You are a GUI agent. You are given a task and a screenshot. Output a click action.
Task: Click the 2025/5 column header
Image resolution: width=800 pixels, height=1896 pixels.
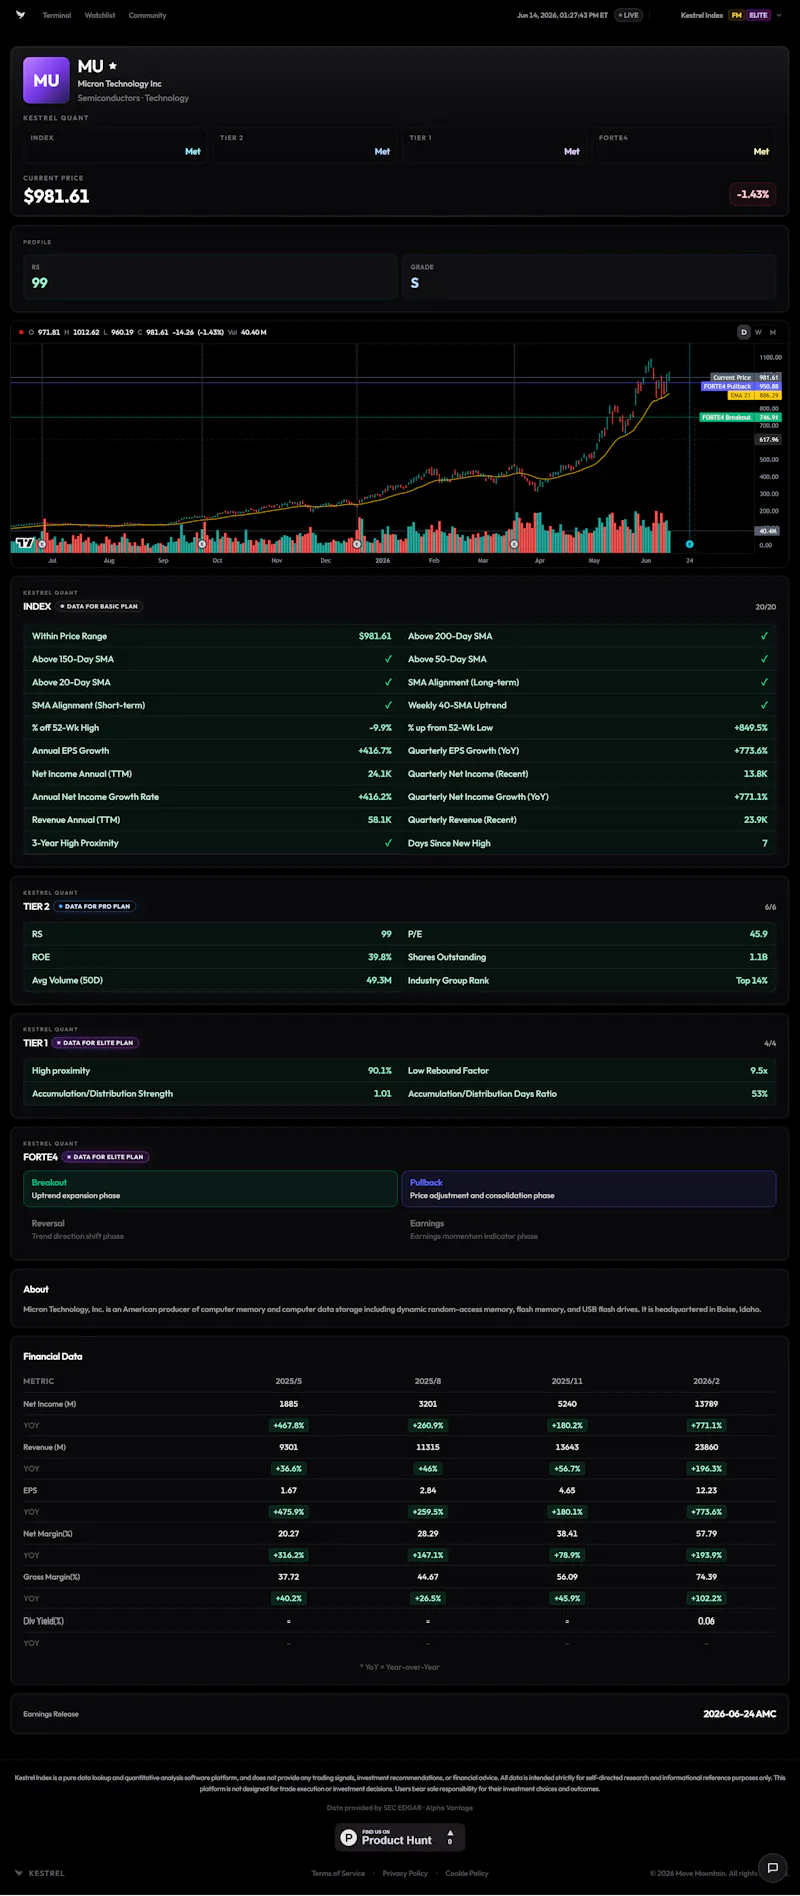pyautogui.click(x=289, y=1381)
